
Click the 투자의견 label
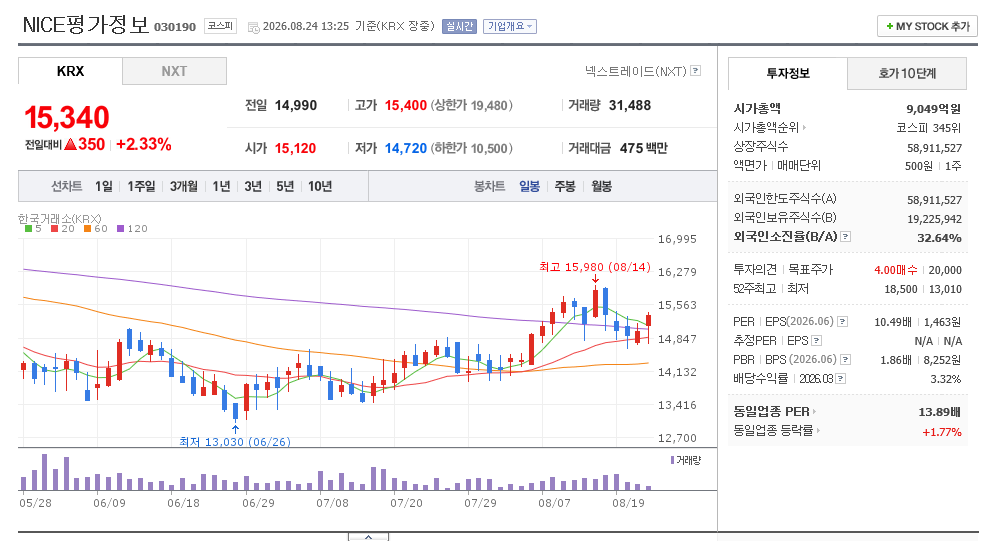[755, 269]
